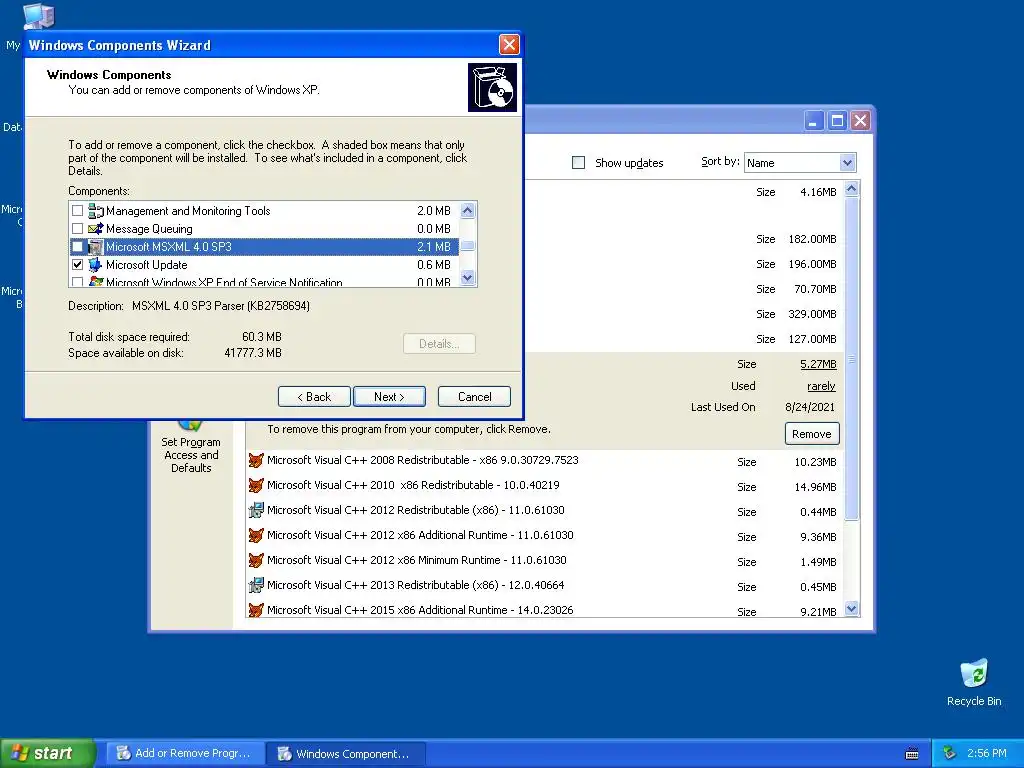This screenshot has width=1024, height=768.
Task: Click the 'rarely' usage link
Action: click(x=821, y=386)
